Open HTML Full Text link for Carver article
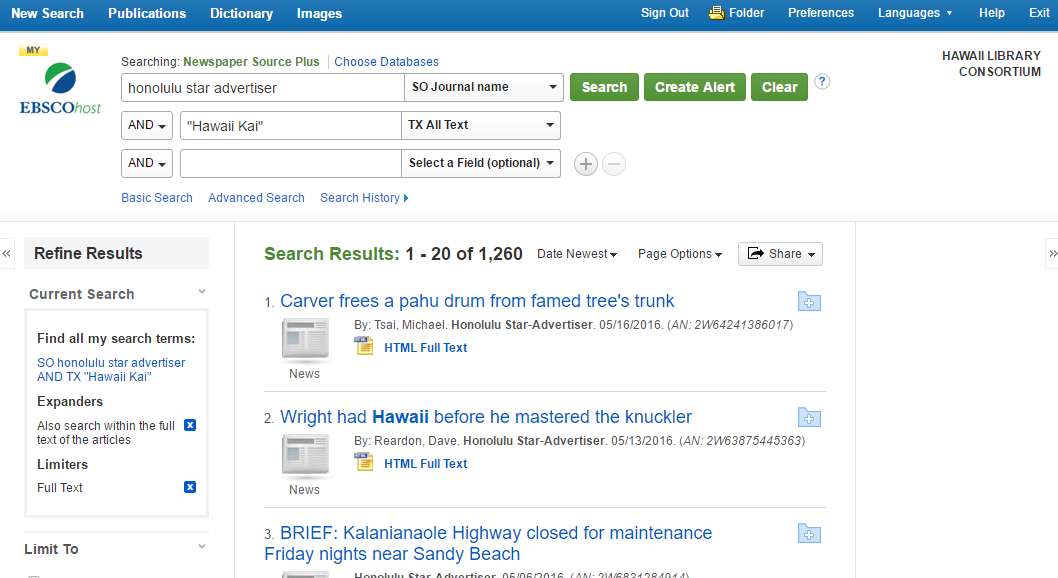Image resolution: width=1058 pixels, height=578 pixels. (x=426, y=347)
